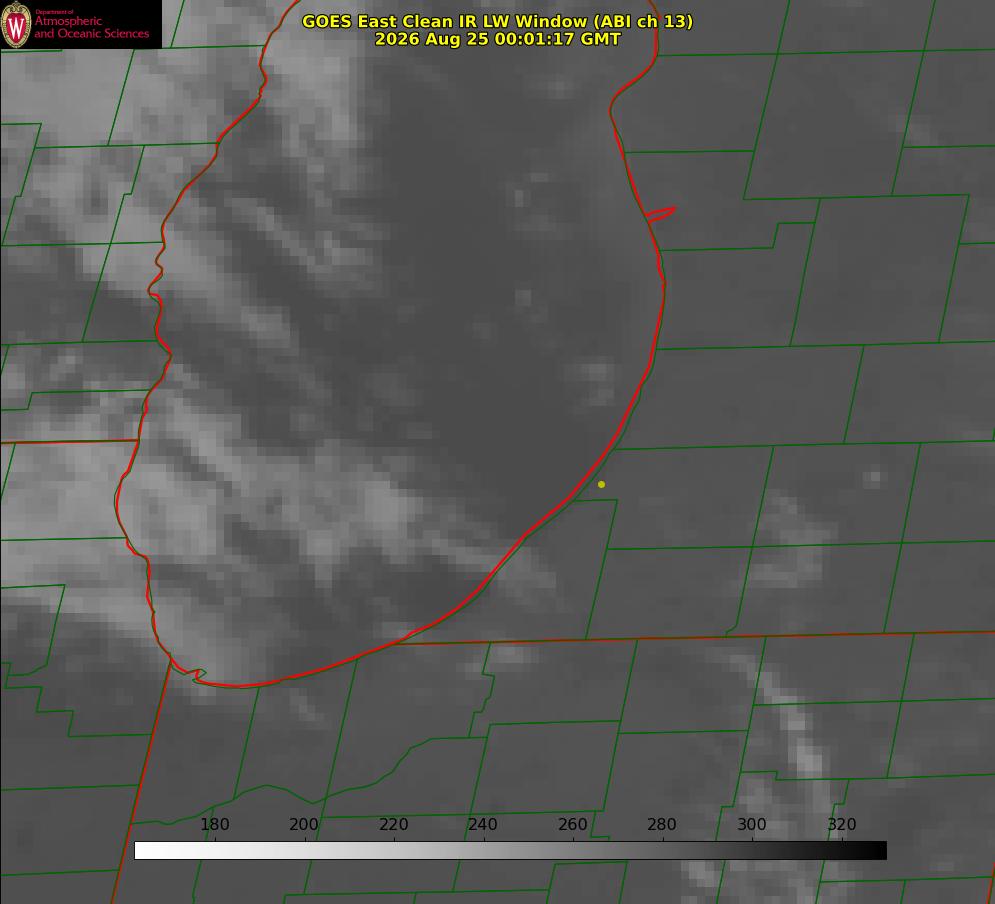The width and height of the screenshot is (995, 904).
Task: Click the 180 colorbar label
Action: click(214, 824)
